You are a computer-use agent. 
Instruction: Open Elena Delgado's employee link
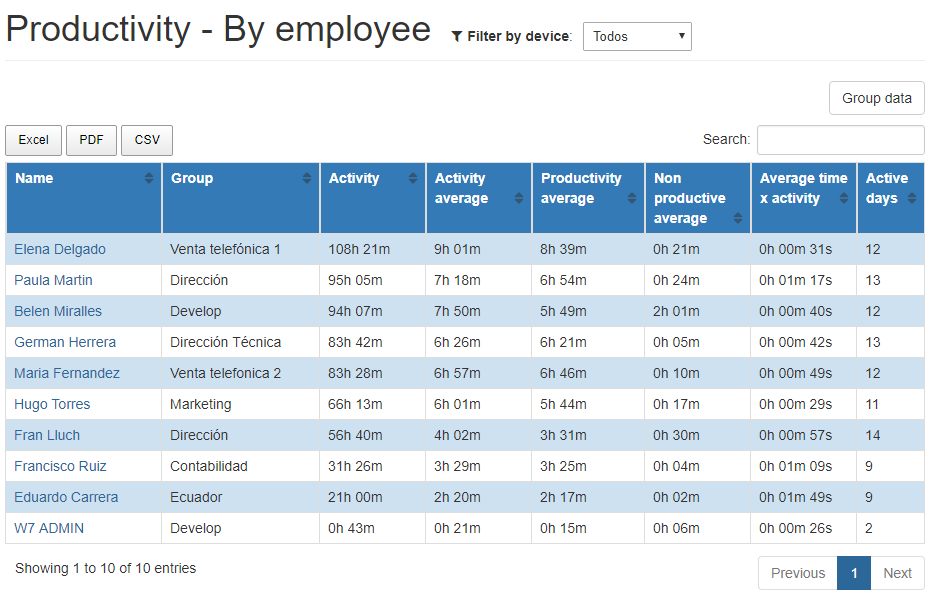60,249
